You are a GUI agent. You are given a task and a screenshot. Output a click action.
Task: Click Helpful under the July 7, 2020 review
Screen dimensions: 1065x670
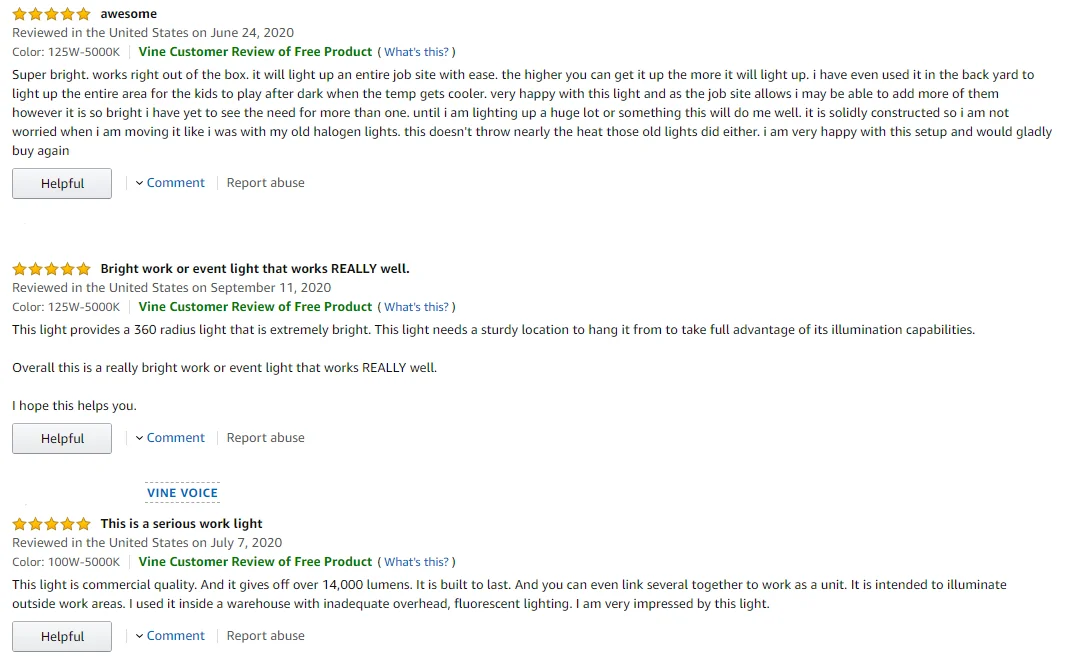tap(62, 637)
